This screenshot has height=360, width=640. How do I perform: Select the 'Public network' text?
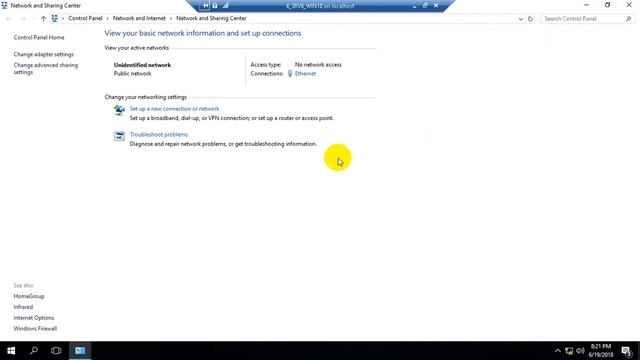pyautogui.click(x=133, y=73)
